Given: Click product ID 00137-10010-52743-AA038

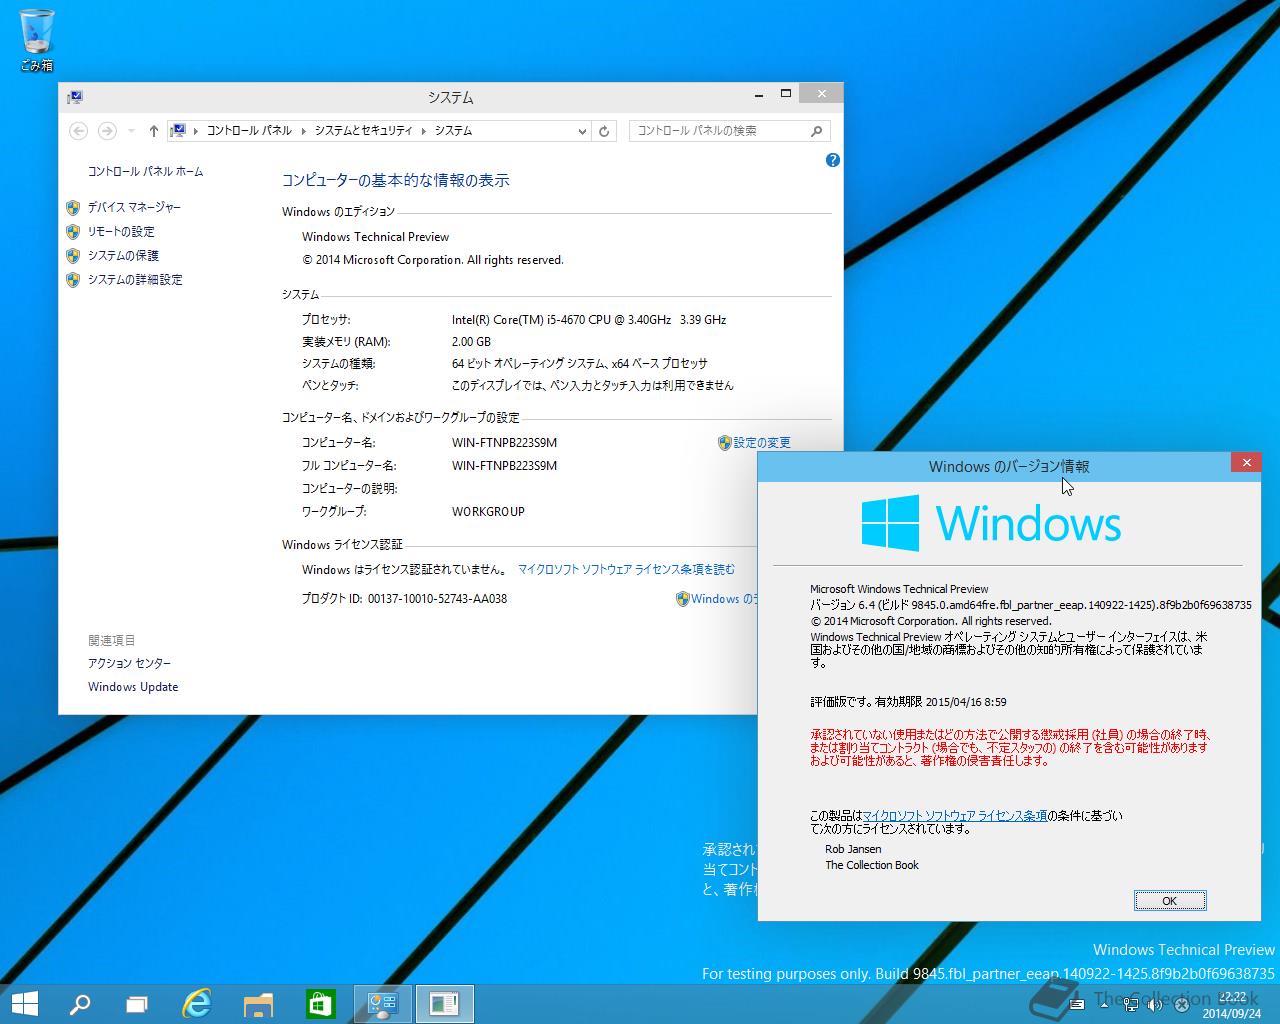Looking at the screenshot, I should coord(437,599).
